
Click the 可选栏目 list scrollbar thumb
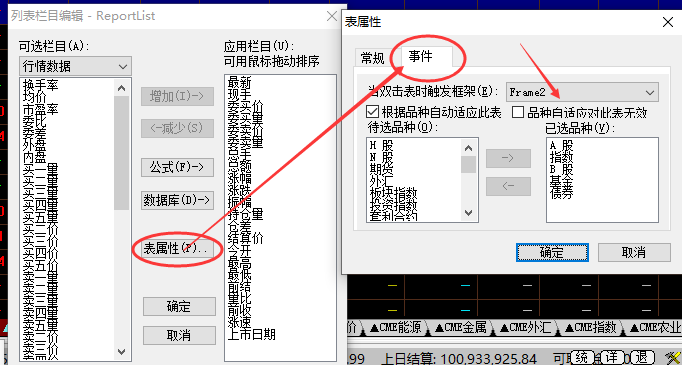[122, 153]
